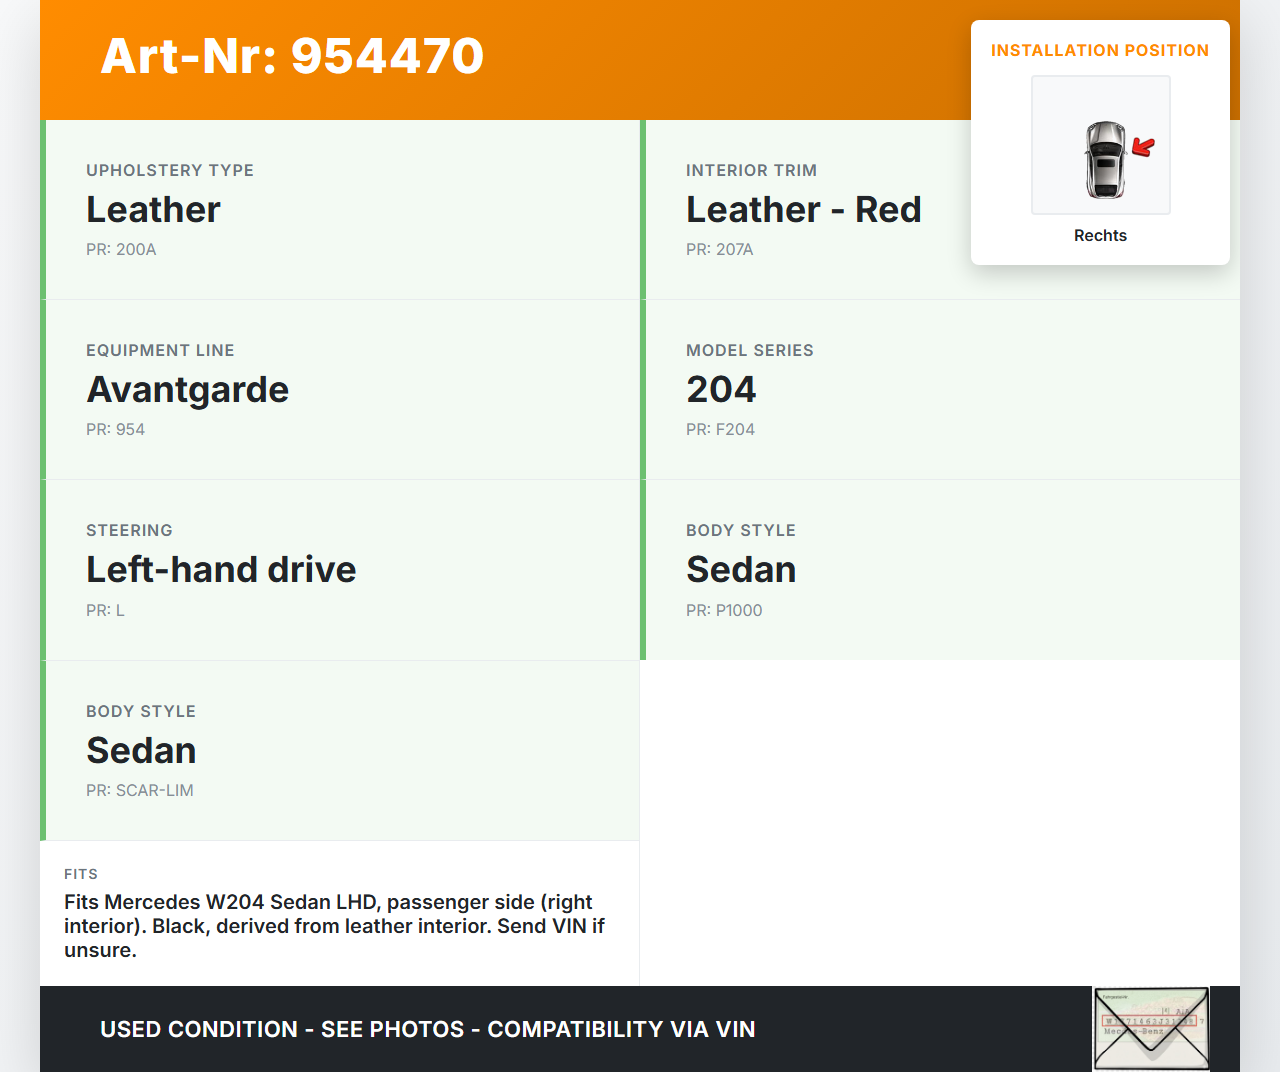Image resolution: width=1280 pixels, height=1072 pixels.
Task: Click the PR: SCAR-LIM code
Action: pyautogui.click(x=139, y=790)
